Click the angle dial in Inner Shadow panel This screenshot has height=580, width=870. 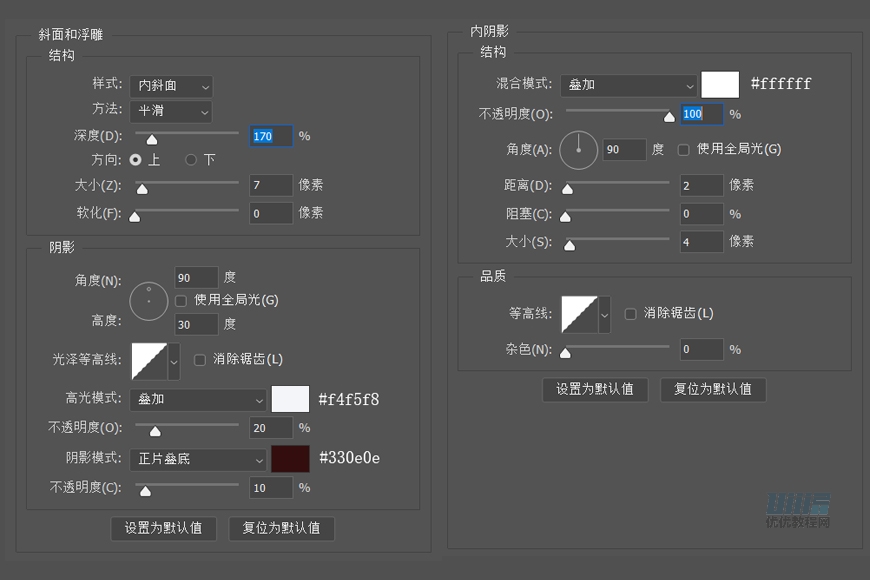578,150
